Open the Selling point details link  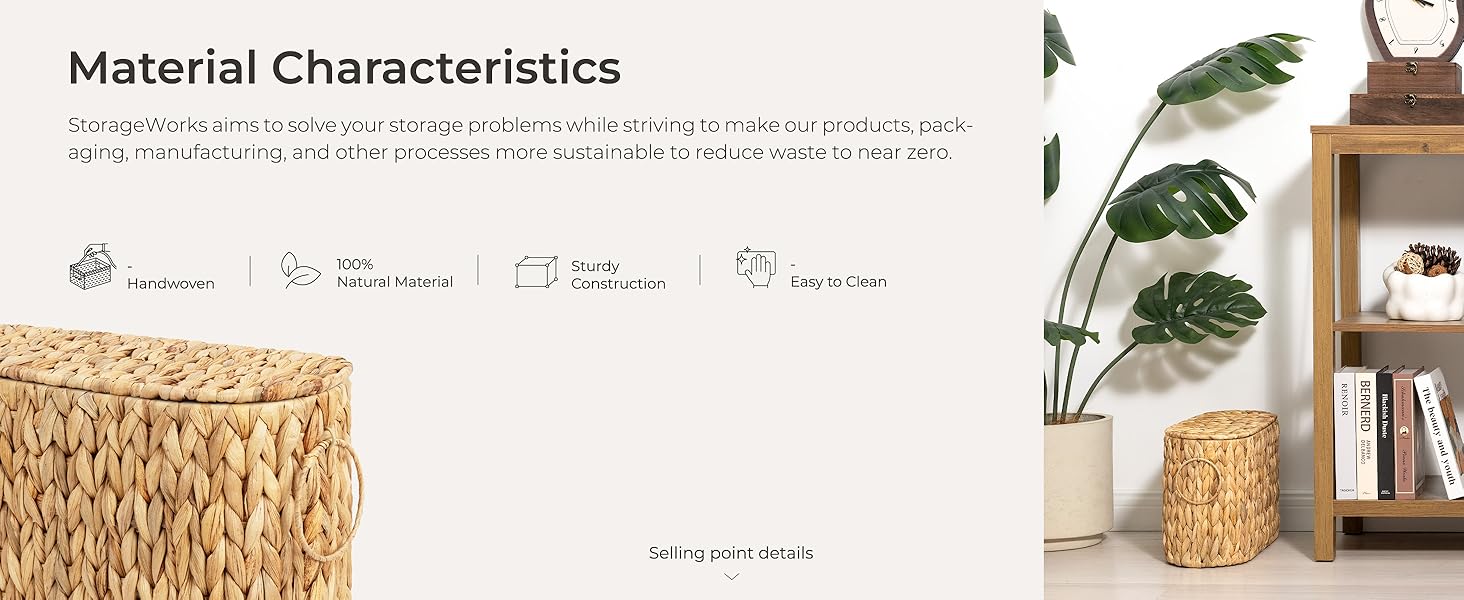click(x=730, y=553)
